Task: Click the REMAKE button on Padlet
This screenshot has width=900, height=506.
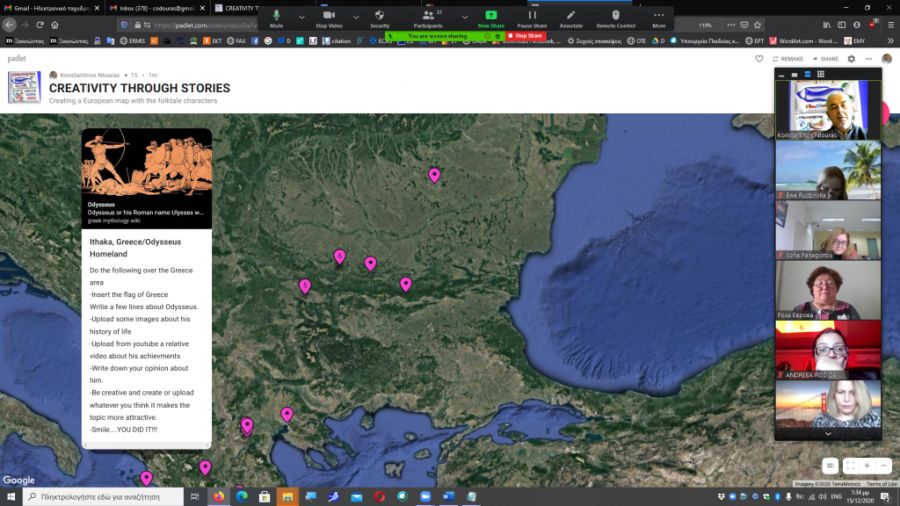Action: coord(788,59)
